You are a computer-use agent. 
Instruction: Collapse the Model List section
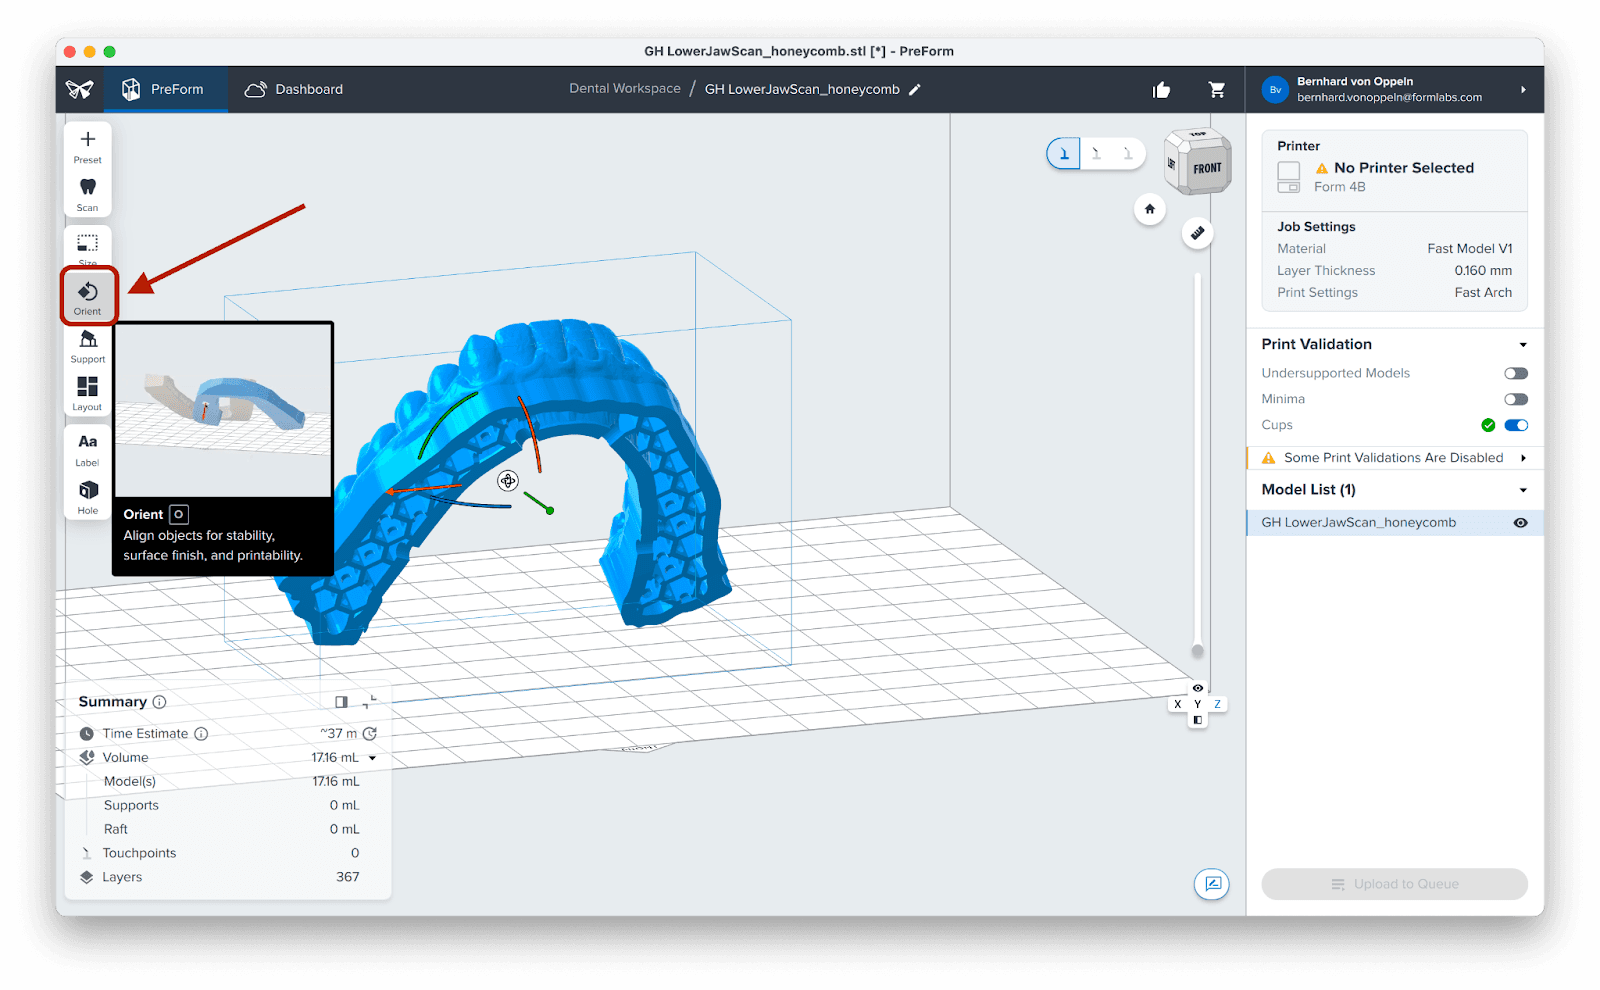[1523, 490]
